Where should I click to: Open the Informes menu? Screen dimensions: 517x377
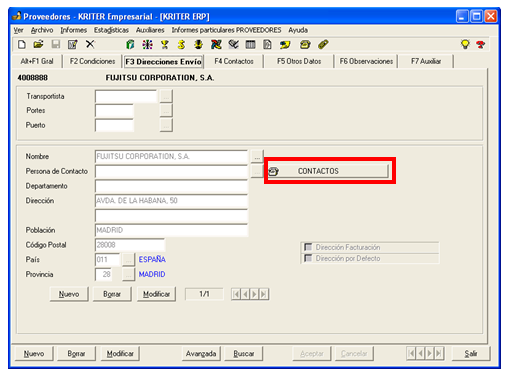73,30
